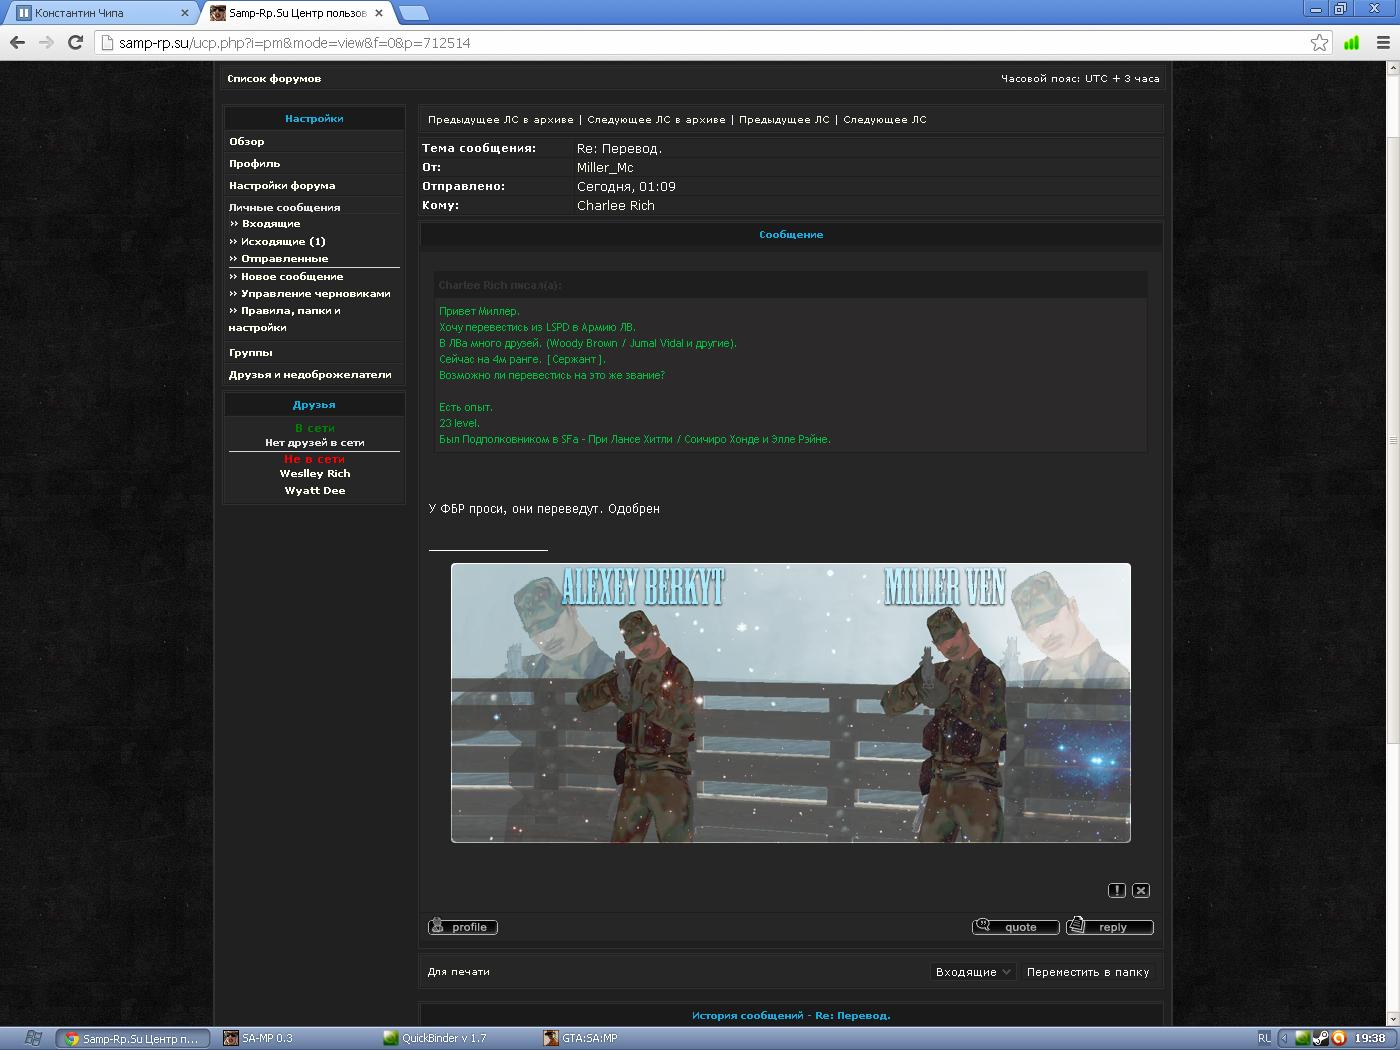The width and height of the screenshot is (1400, 1050).
Task: Click the page scrollbar up arrow
Action: [x=1392, y=68]
